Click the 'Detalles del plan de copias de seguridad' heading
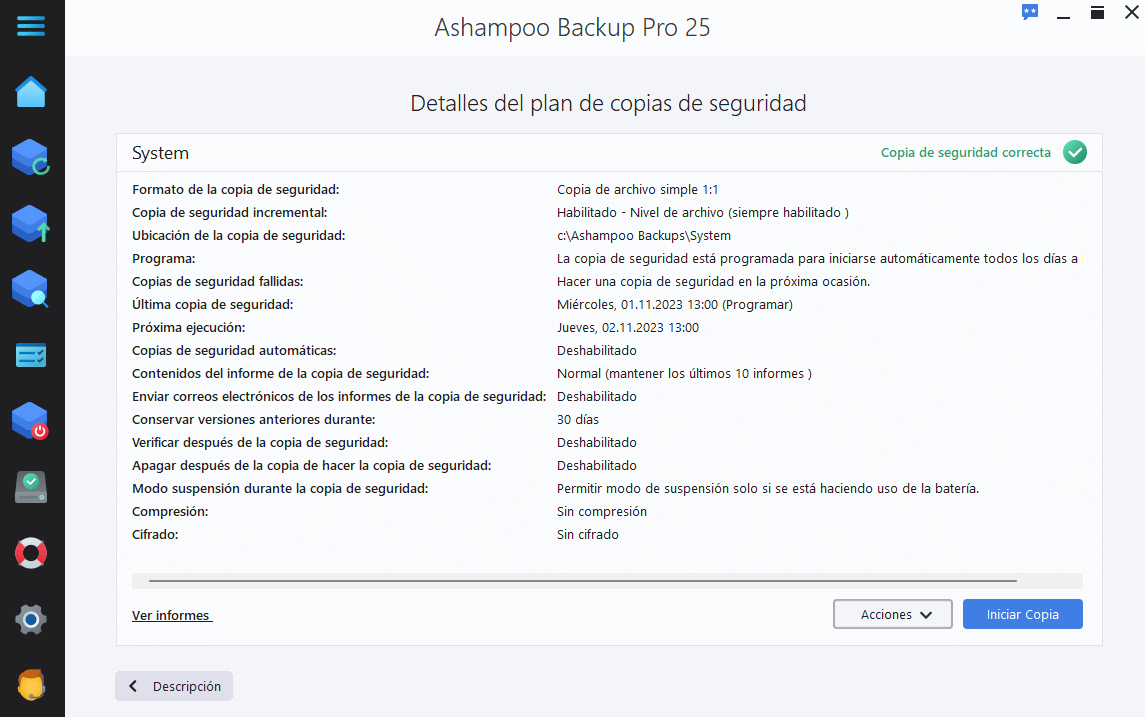This screenshot has width=1145, height=717. point(608,104)
